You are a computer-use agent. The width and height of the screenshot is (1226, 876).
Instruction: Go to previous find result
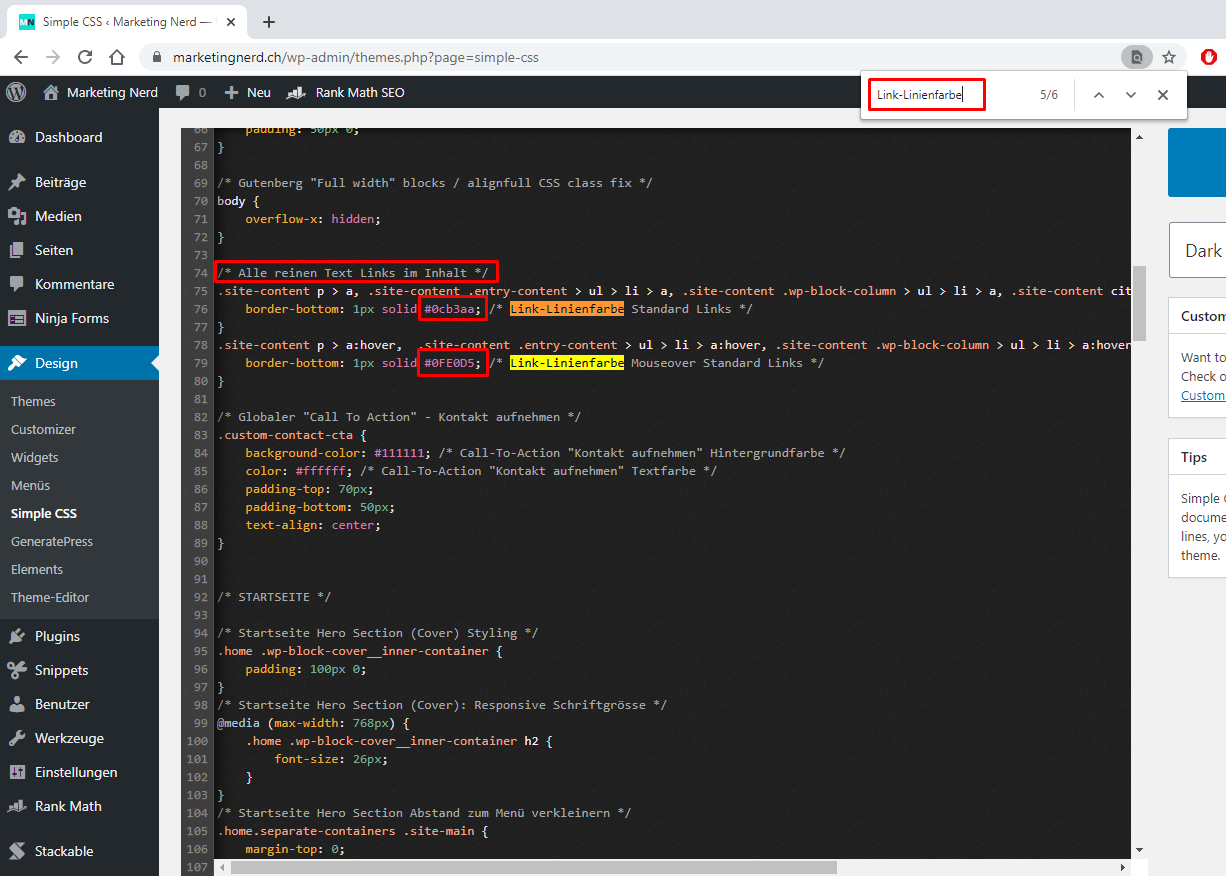(1099, 95)
